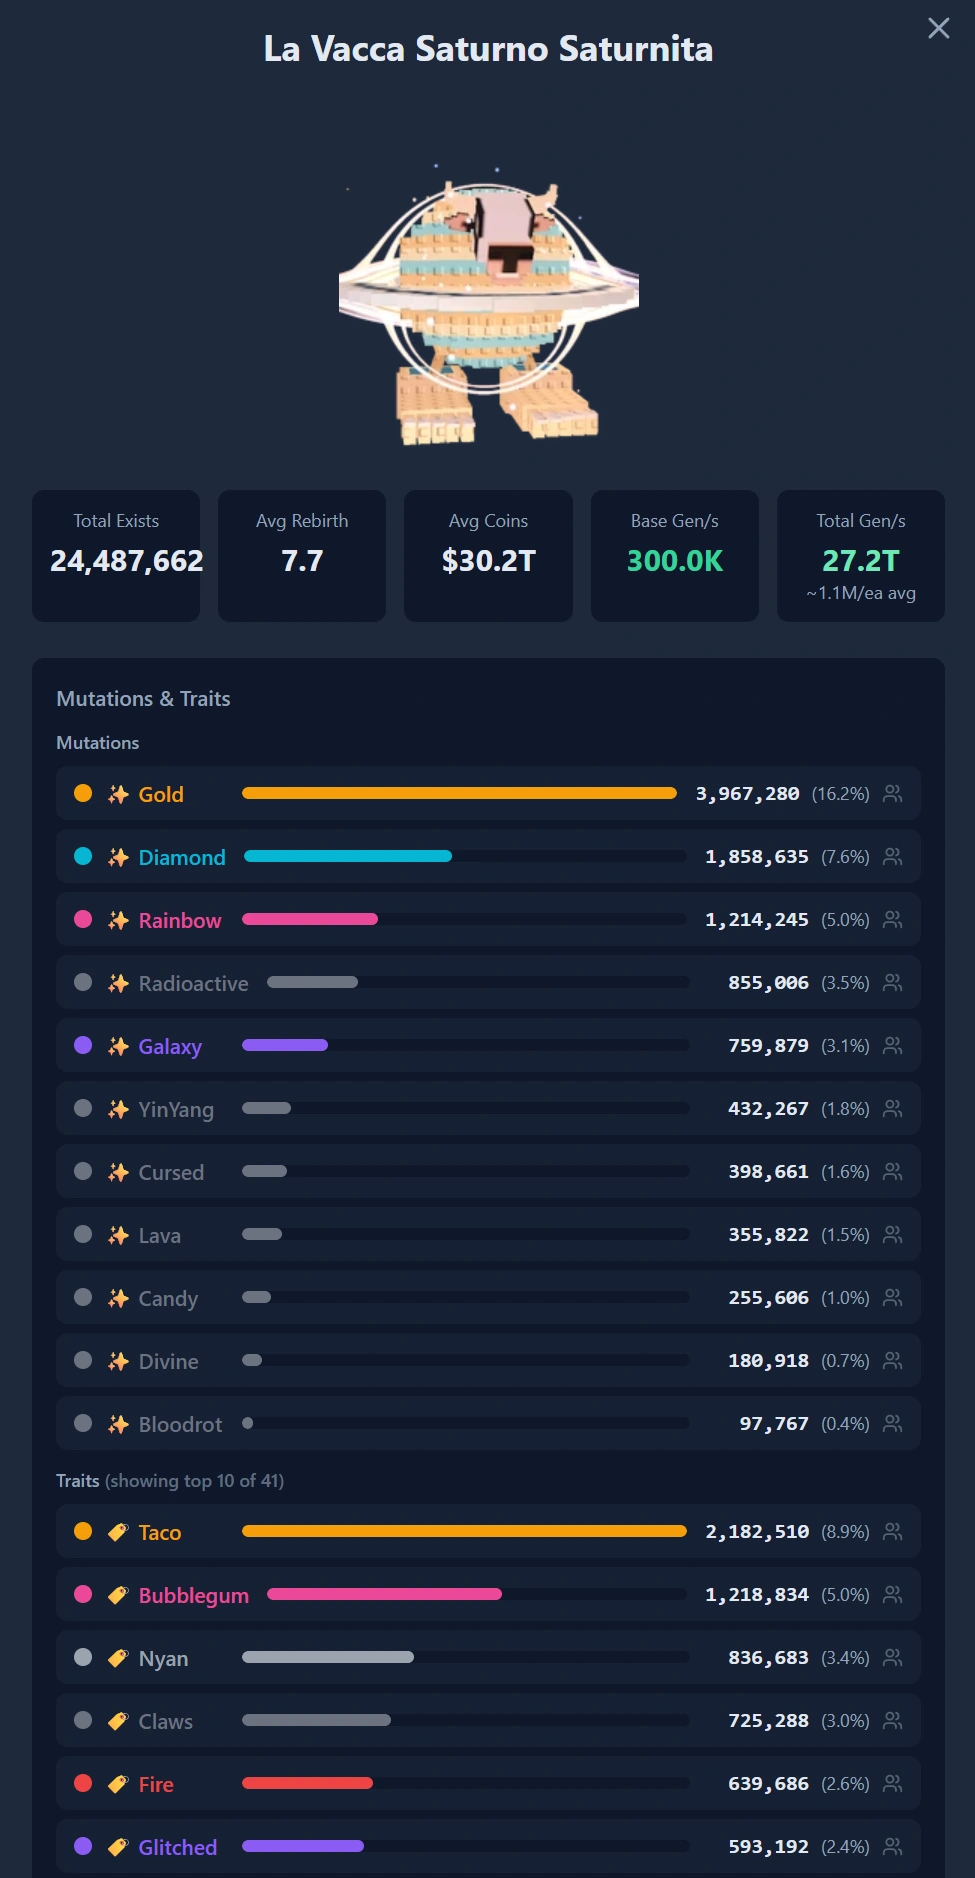The width and height of the screenshot is (975, 1878).
Task: Click the sparkle icon beside Radioactive
Action: pos(118,983)
